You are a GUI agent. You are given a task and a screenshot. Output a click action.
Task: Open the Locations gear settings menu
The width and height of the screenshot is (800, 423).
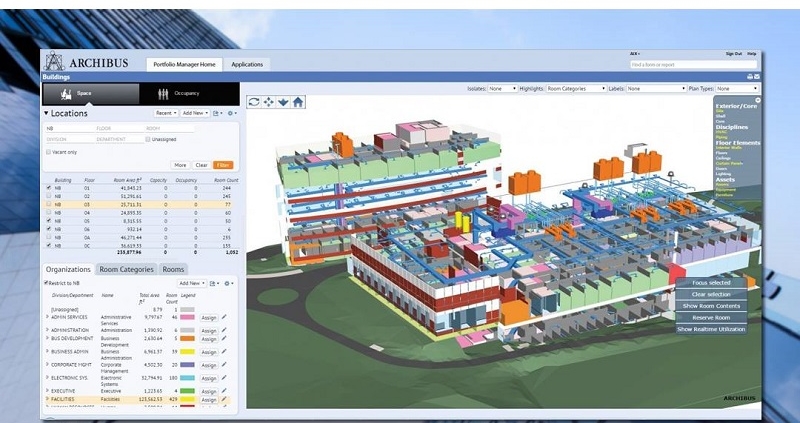(232, 113)
